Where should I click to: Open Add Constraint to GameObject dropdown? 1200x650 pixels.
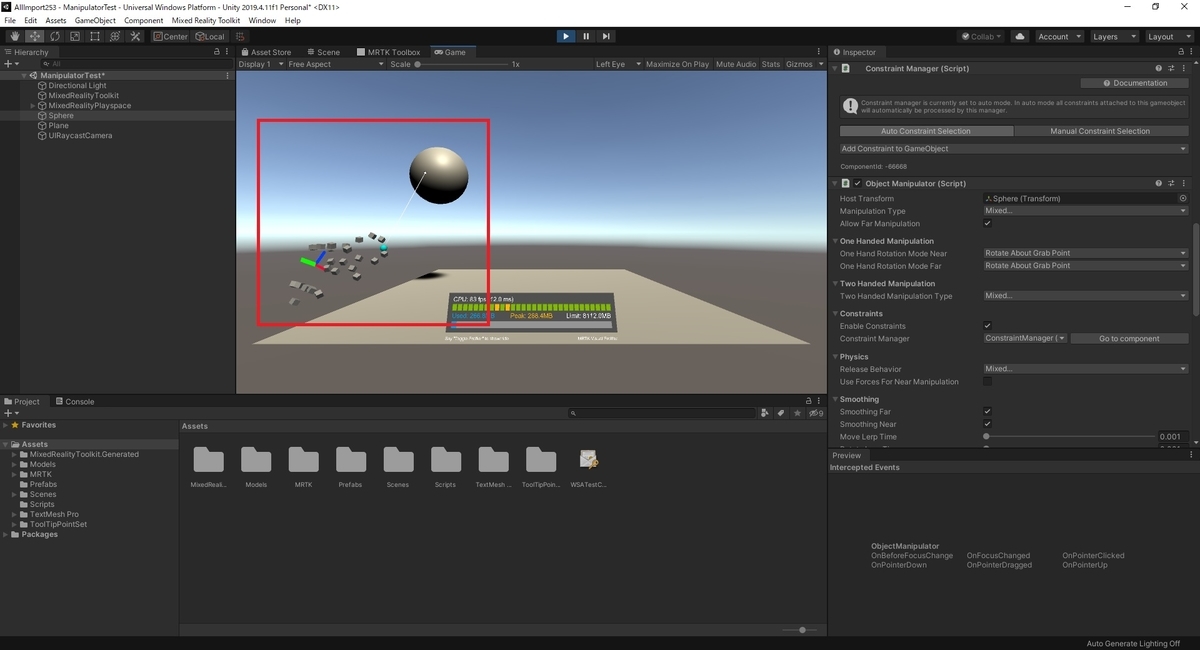1013,149
